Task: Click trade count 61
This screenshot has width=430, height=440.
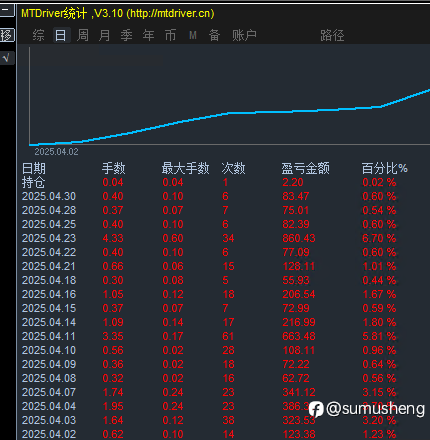Action: pos(228,336)
